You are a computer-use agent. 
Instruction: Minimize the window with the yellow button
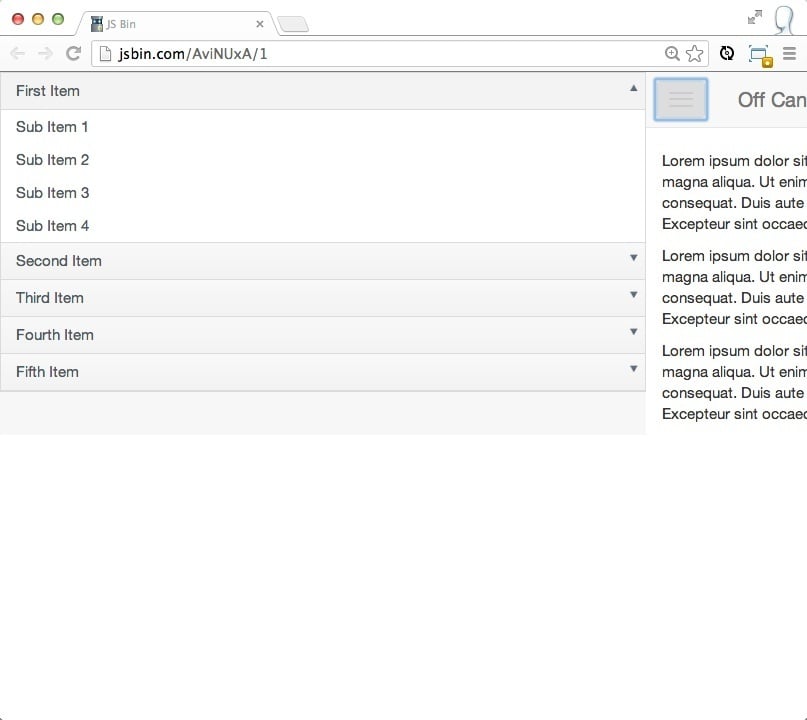(38, 20)
